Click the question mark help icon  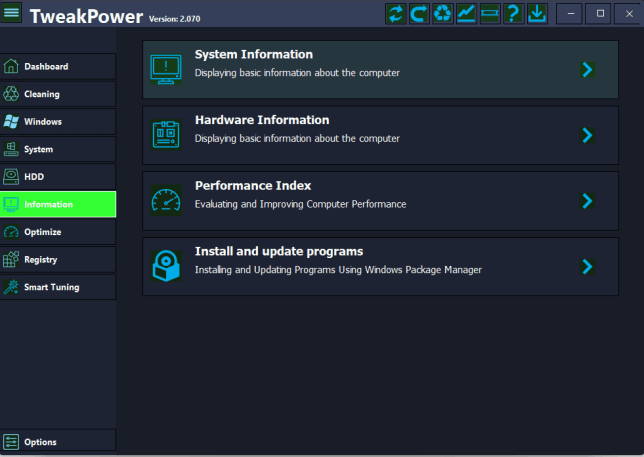(513, 14)
